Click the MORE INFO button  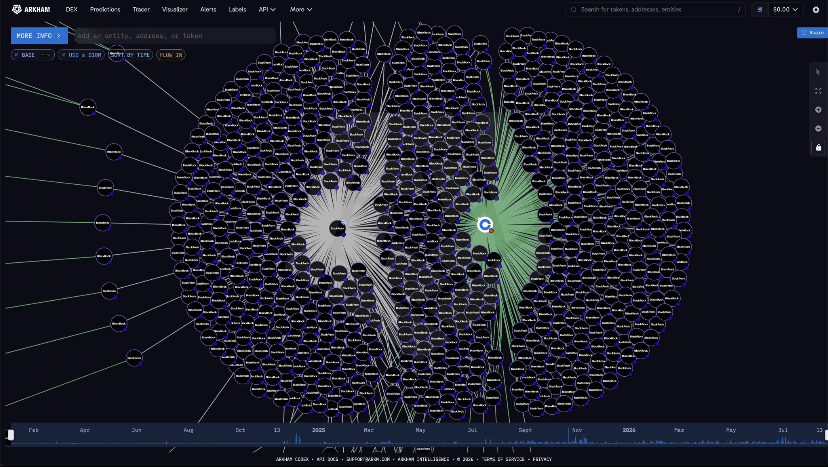[39, 35]
